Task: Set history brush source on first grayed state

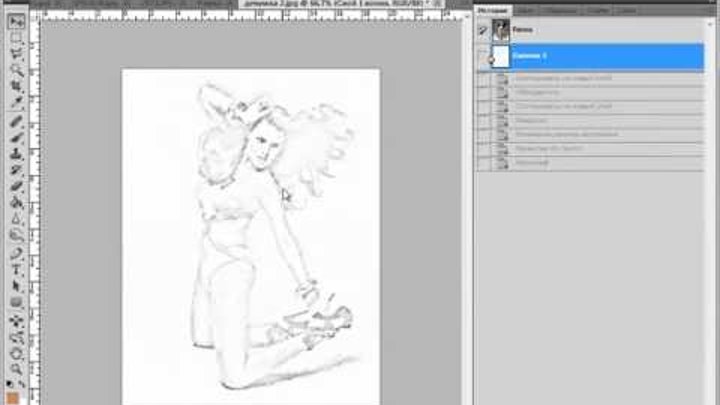Action: pyautogui.click(x=484, y=78)
